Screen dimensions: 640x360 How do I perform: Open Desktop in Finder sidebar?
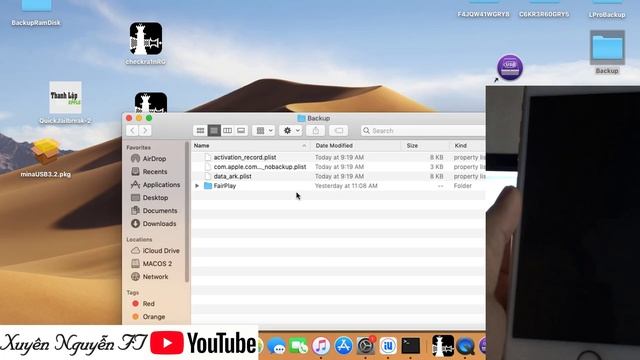155,198
